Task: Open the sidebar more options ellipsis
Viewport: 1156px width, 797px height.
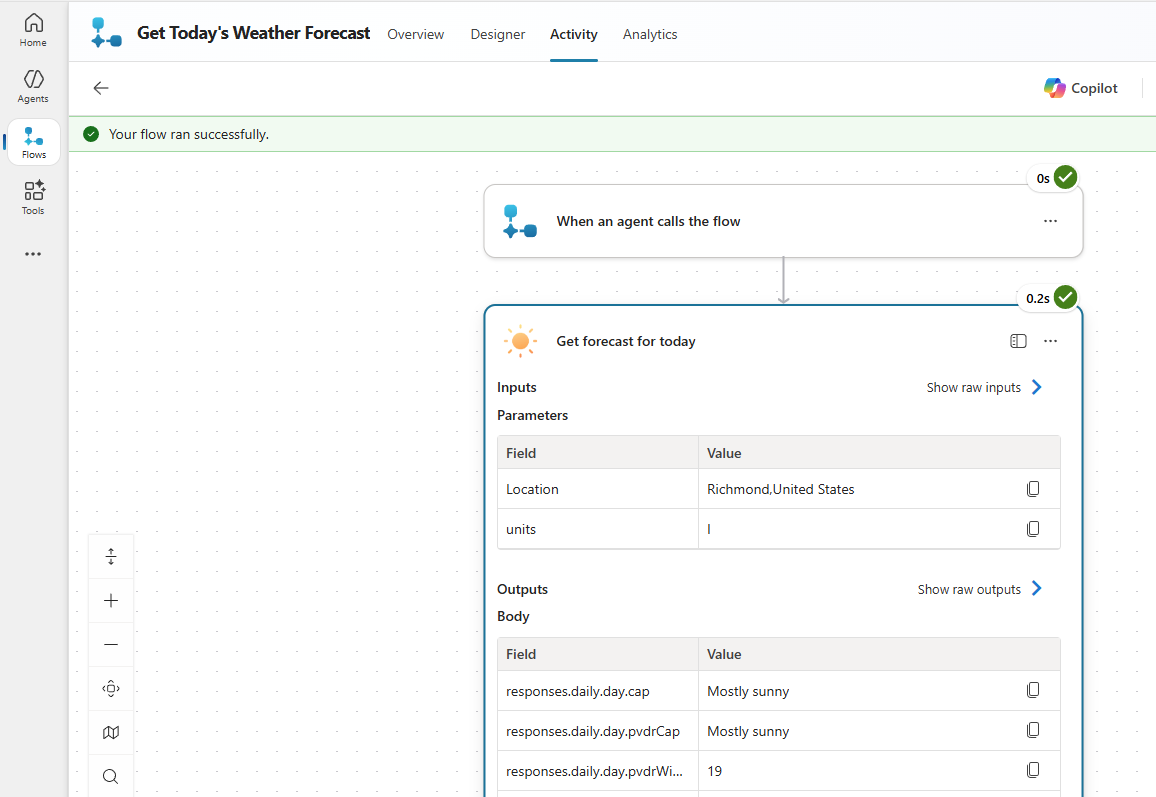Action: point(33,254)
